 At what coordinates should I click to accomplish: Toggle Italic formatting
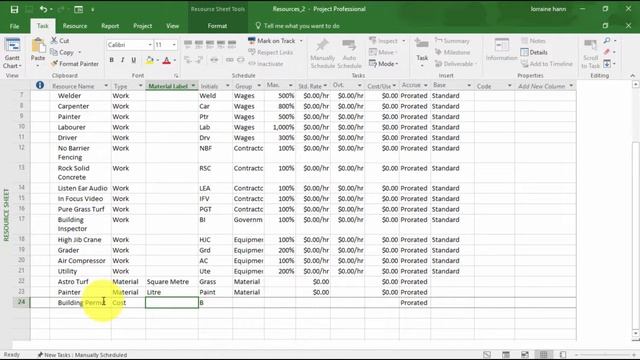[122, 60]
